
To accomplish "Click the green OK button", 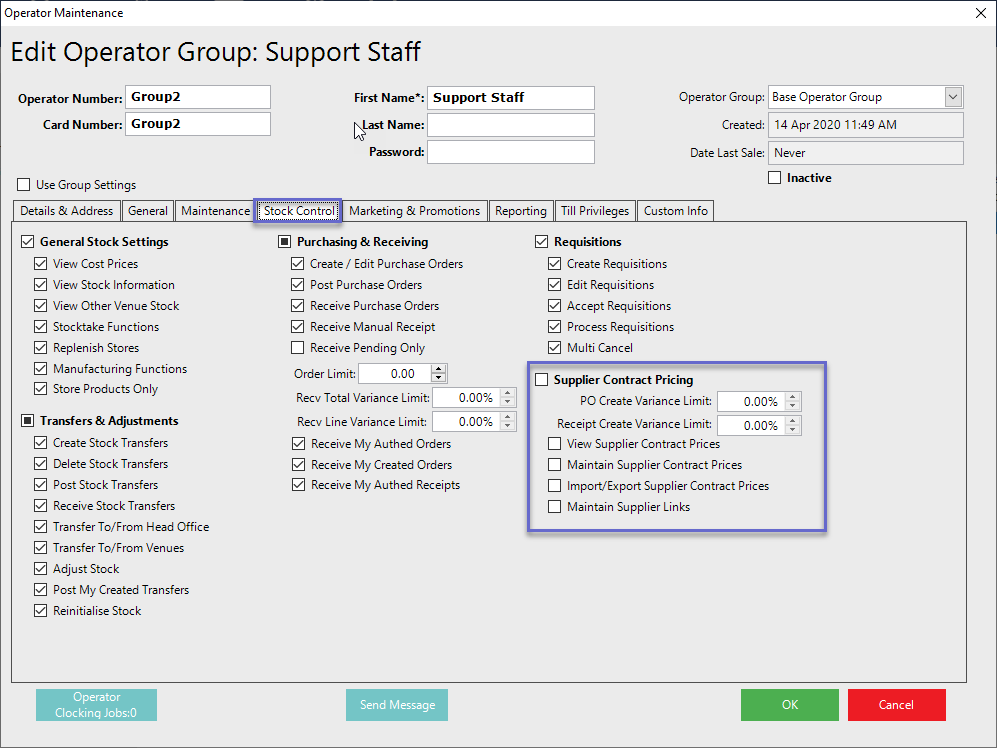I will (789, 705).
